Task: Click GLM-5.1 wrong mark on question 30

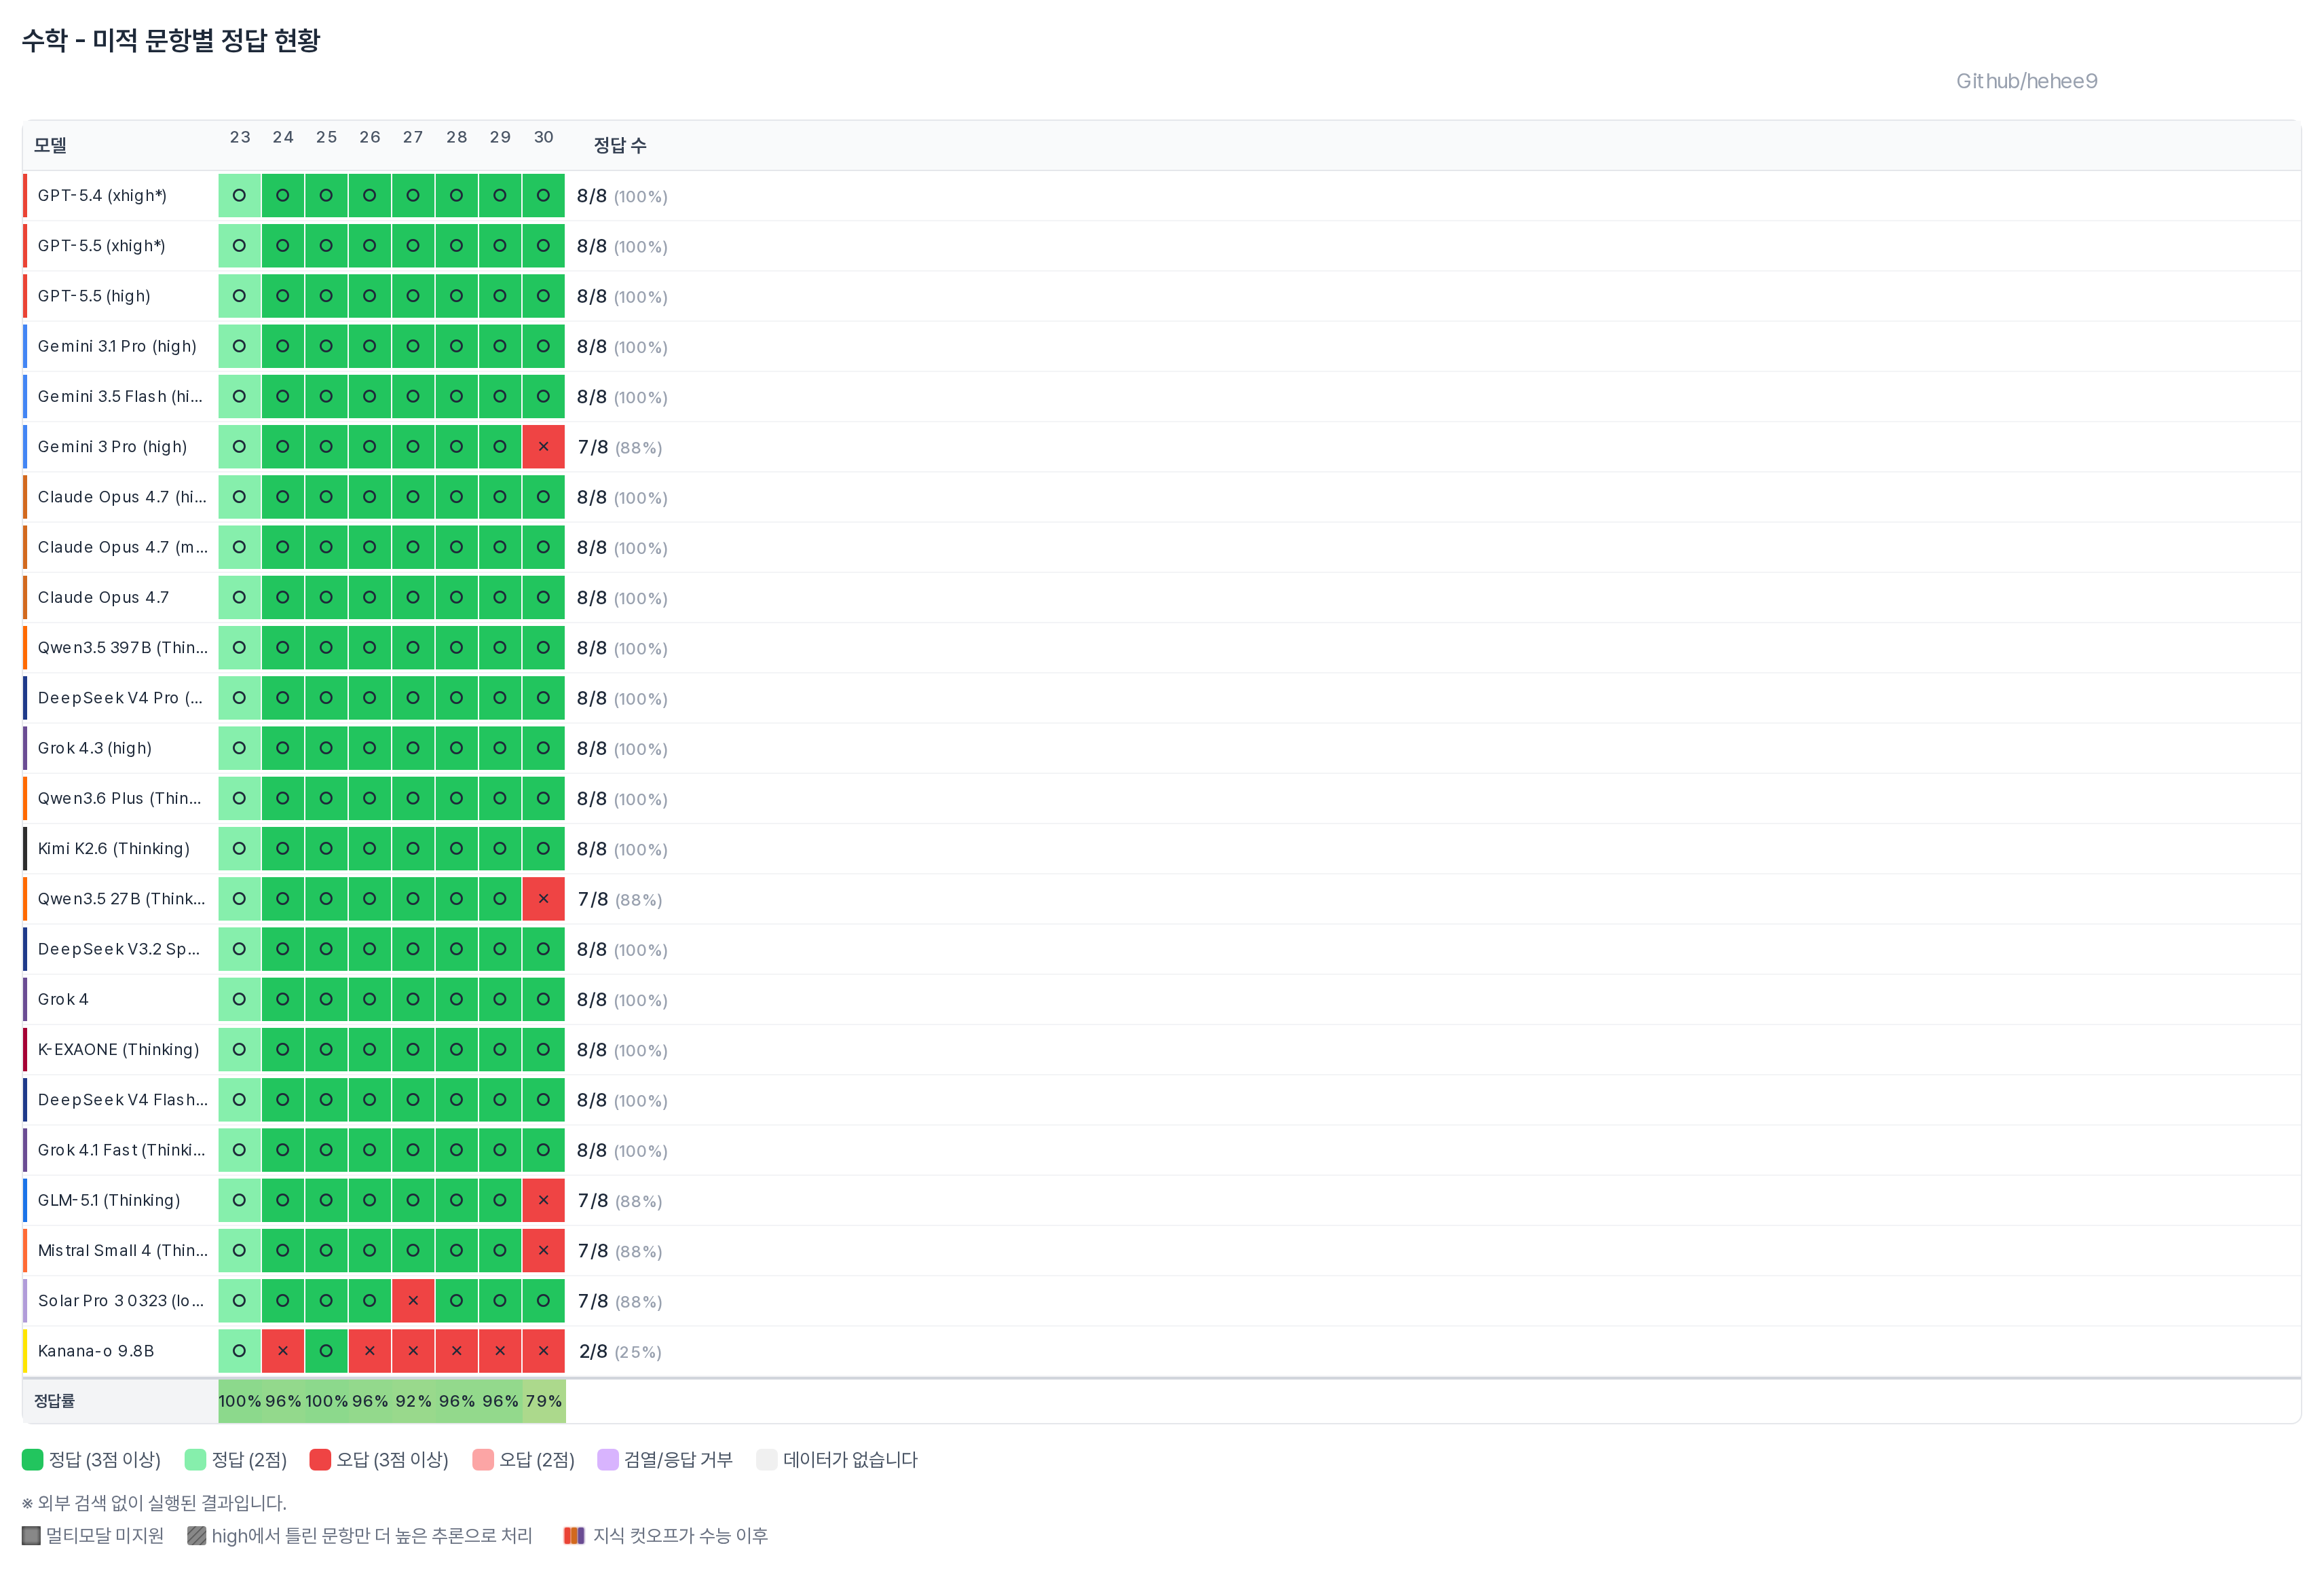Action: (543, 1200)
